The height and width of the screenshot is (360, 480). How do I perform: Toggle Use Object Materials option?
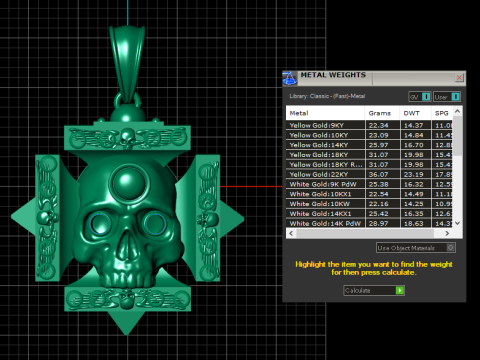(x=416, y=248)
